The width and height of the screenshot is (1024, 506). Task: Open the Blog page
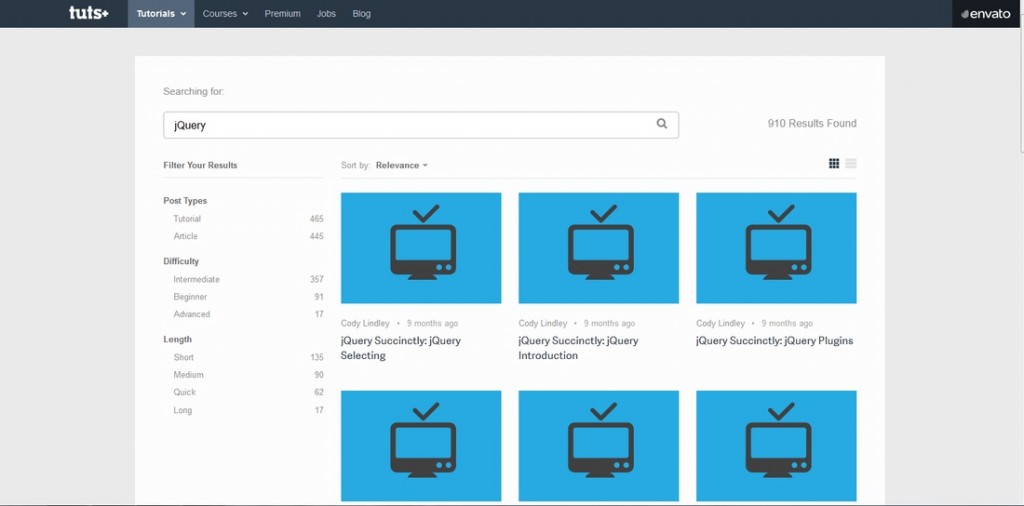click(x=361, y=14)
